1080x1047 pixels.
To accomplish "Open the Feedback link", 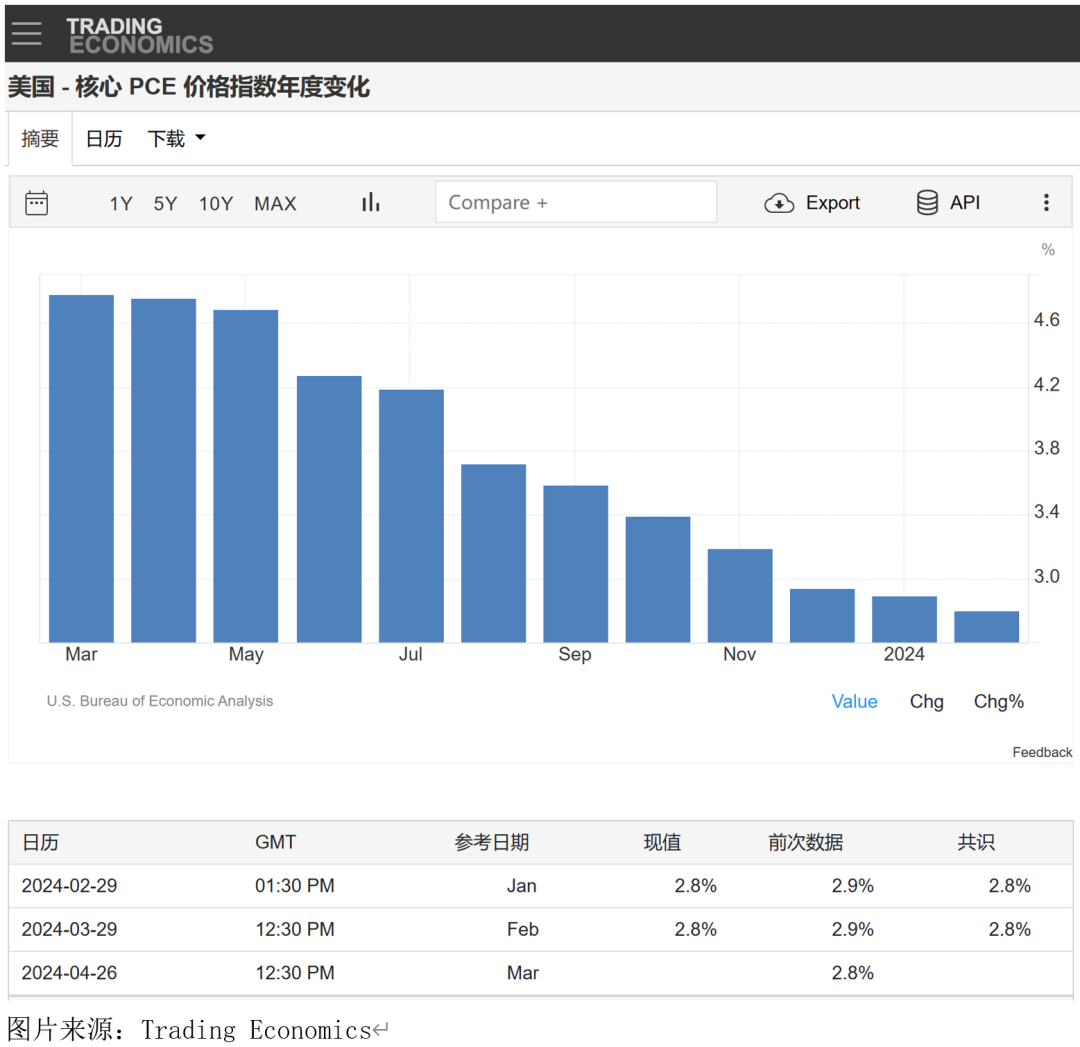I will (x=1042, y=752).
